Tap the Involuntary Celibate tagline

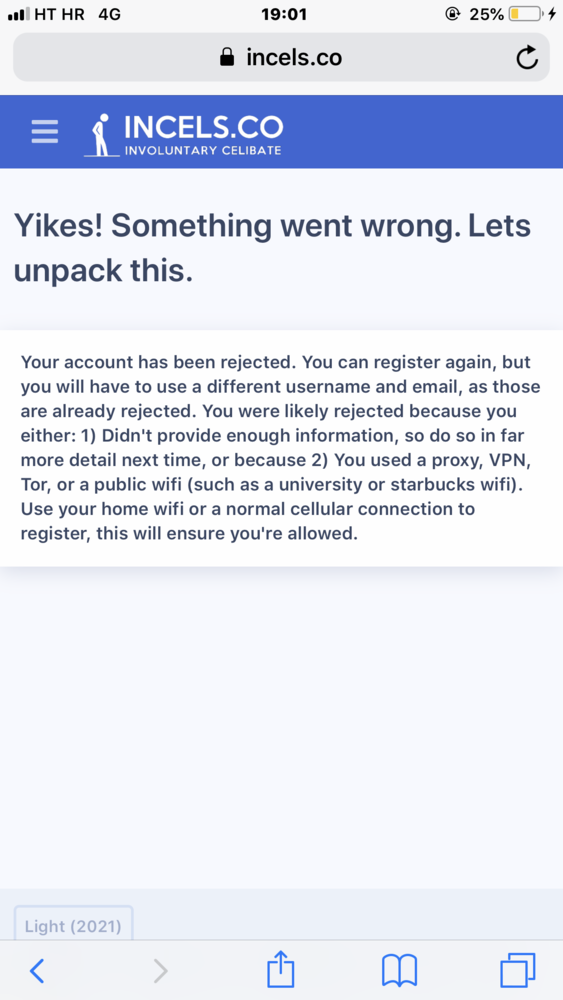203,151
